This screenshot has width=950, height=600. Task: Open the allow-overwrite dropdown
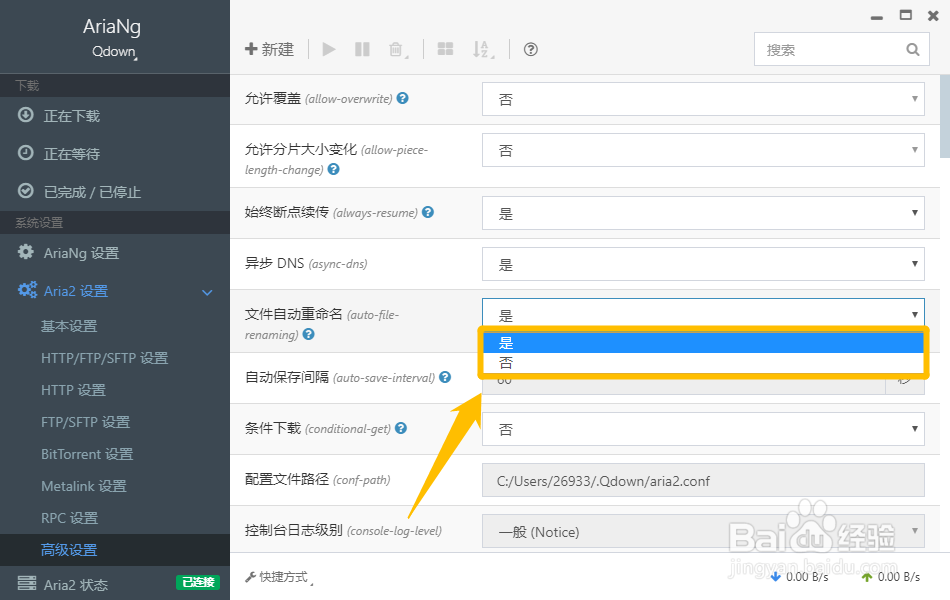703,99
